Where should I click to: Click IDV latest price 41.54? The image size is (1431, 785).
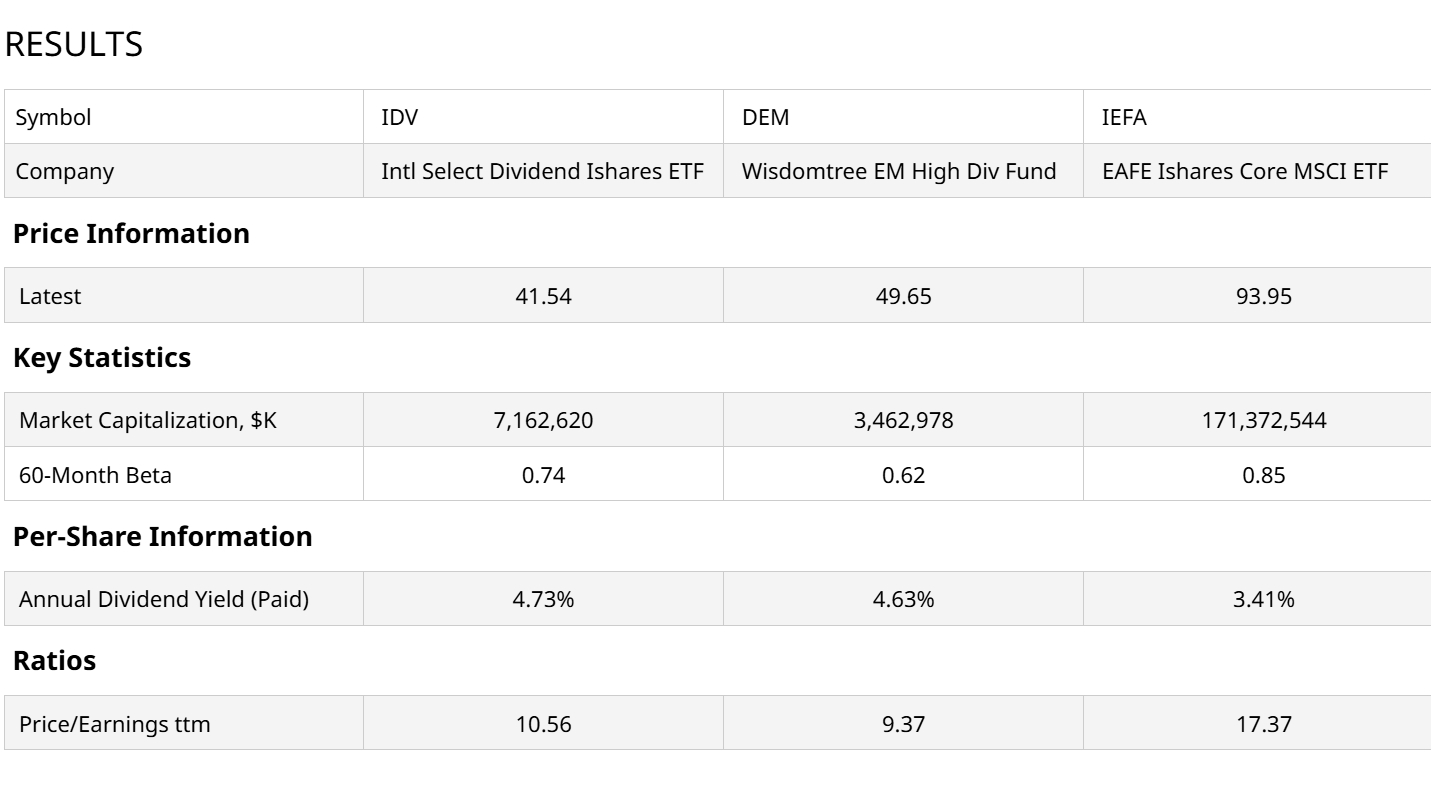(x=543, y=296)
